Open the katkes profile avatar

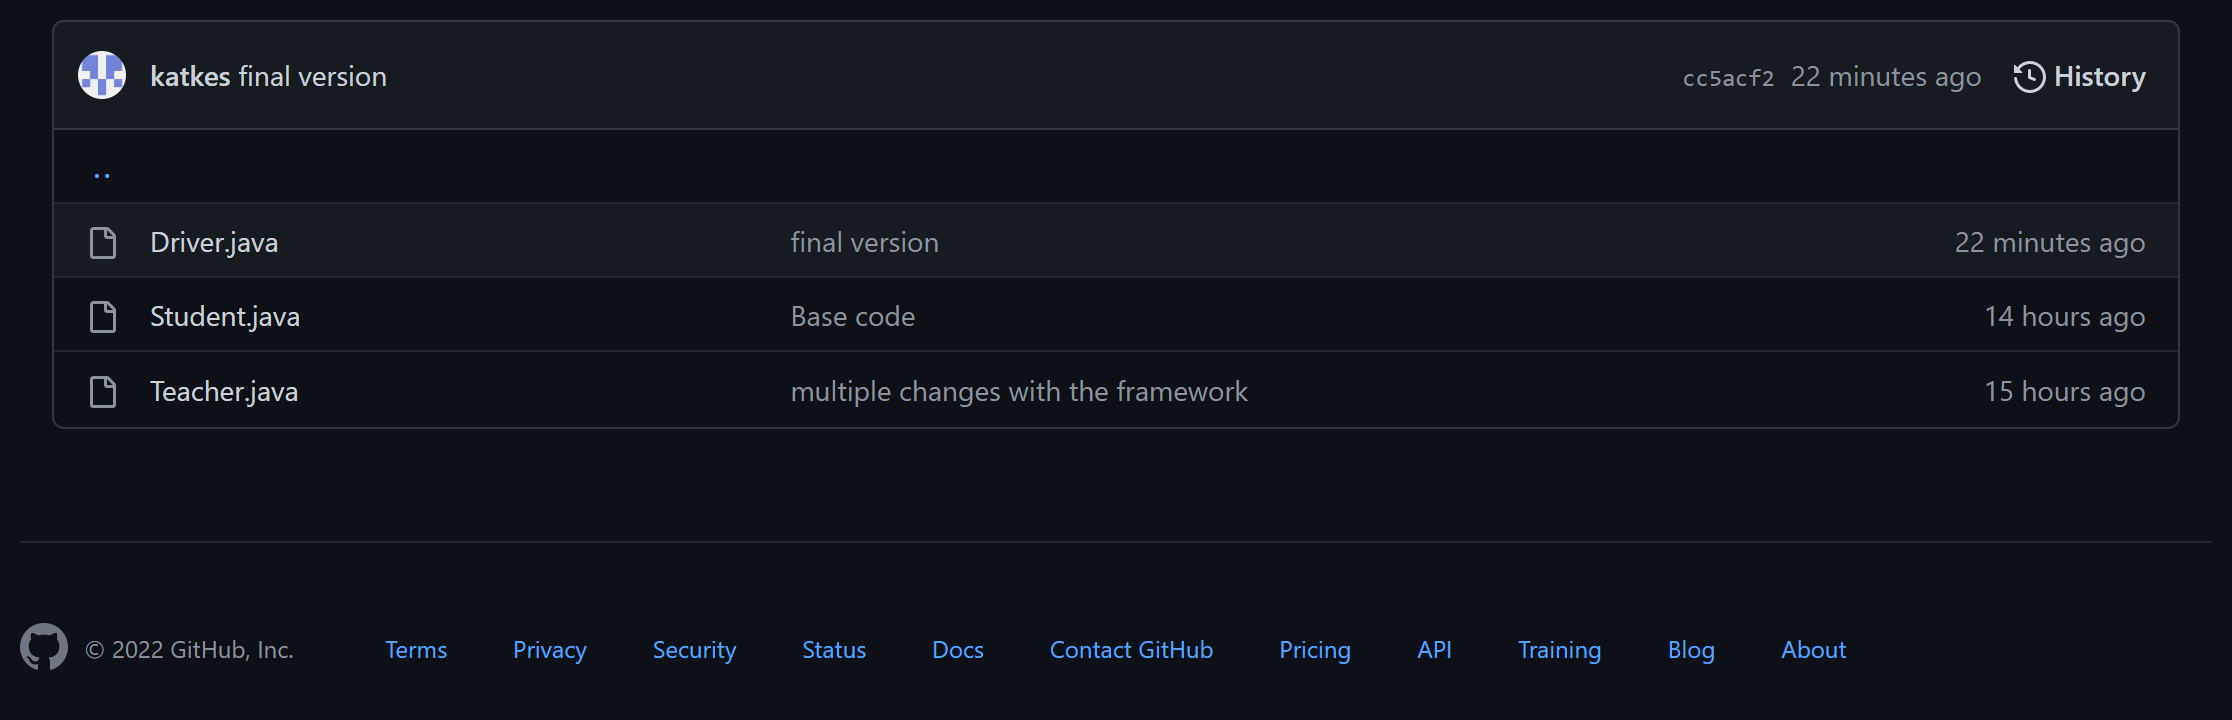coord(102,75)
